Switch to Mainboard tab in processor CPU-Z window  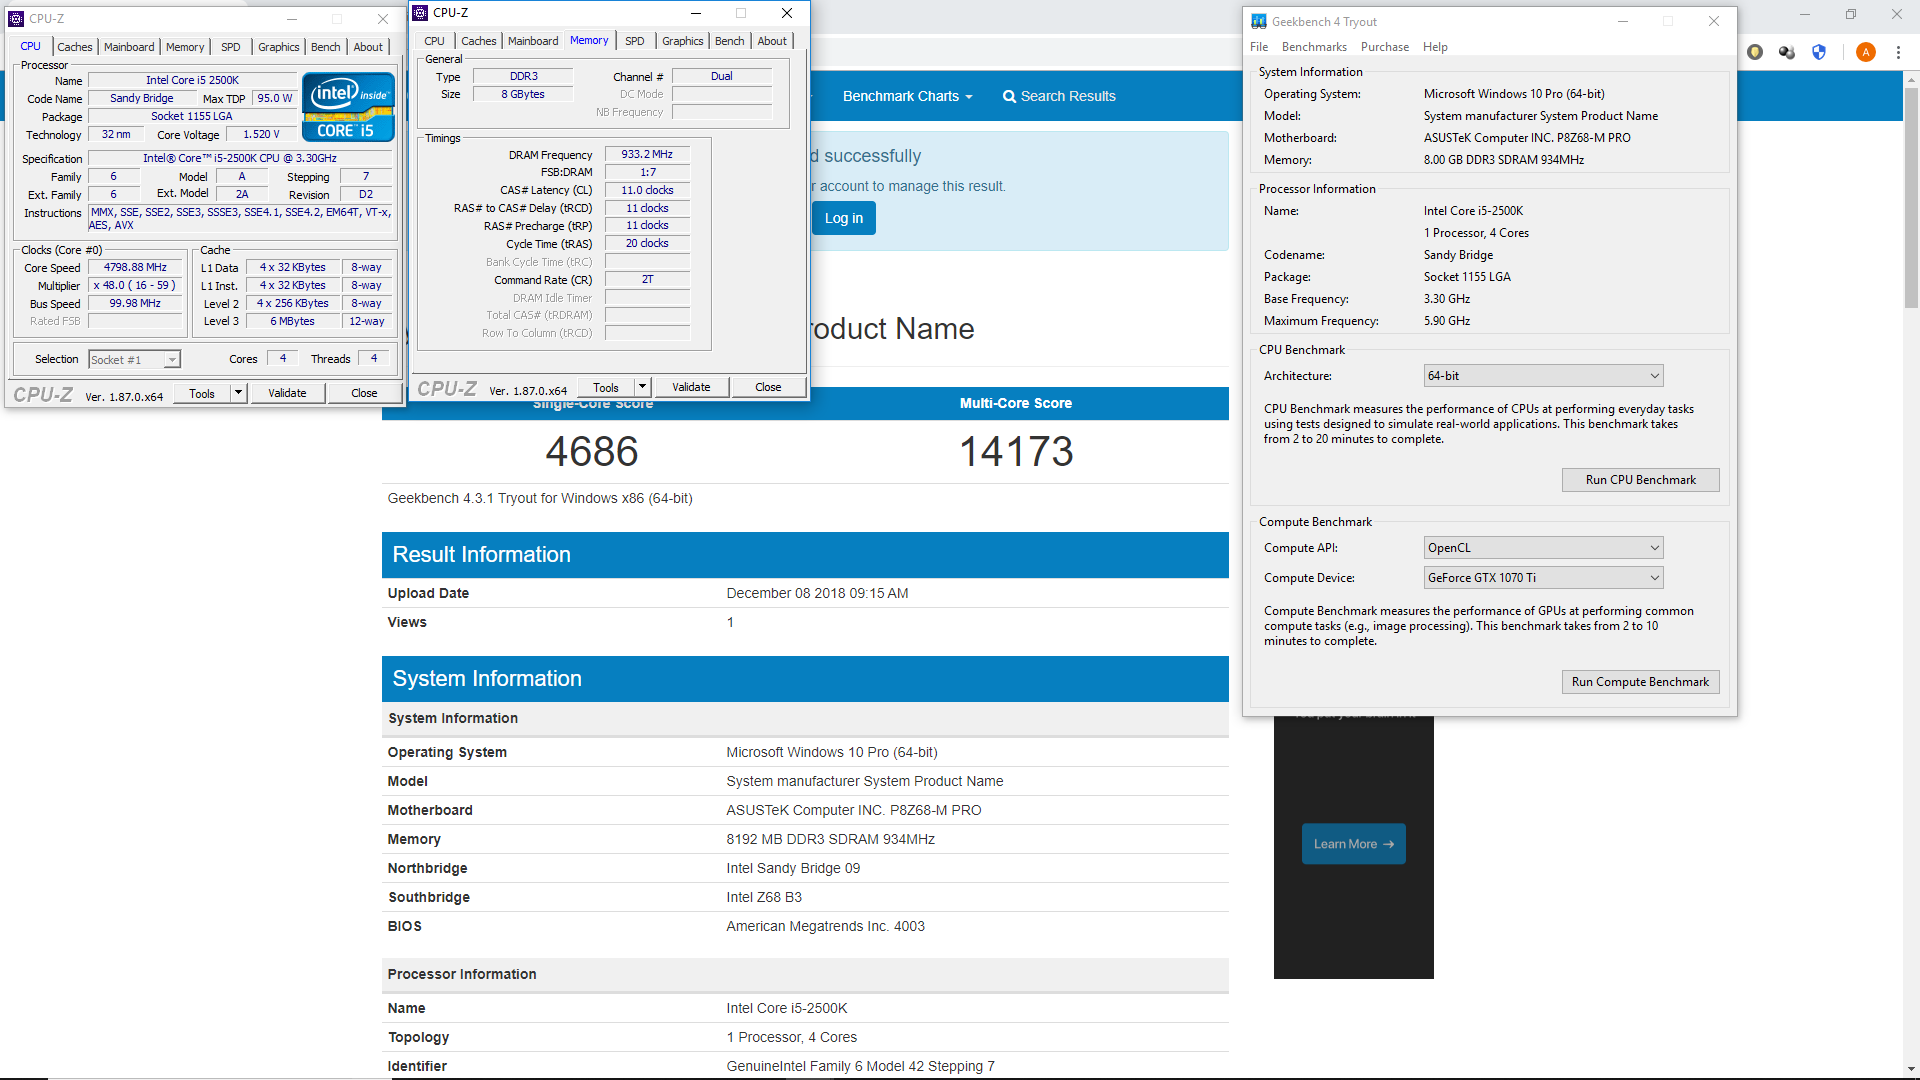(x=129, y=47)
